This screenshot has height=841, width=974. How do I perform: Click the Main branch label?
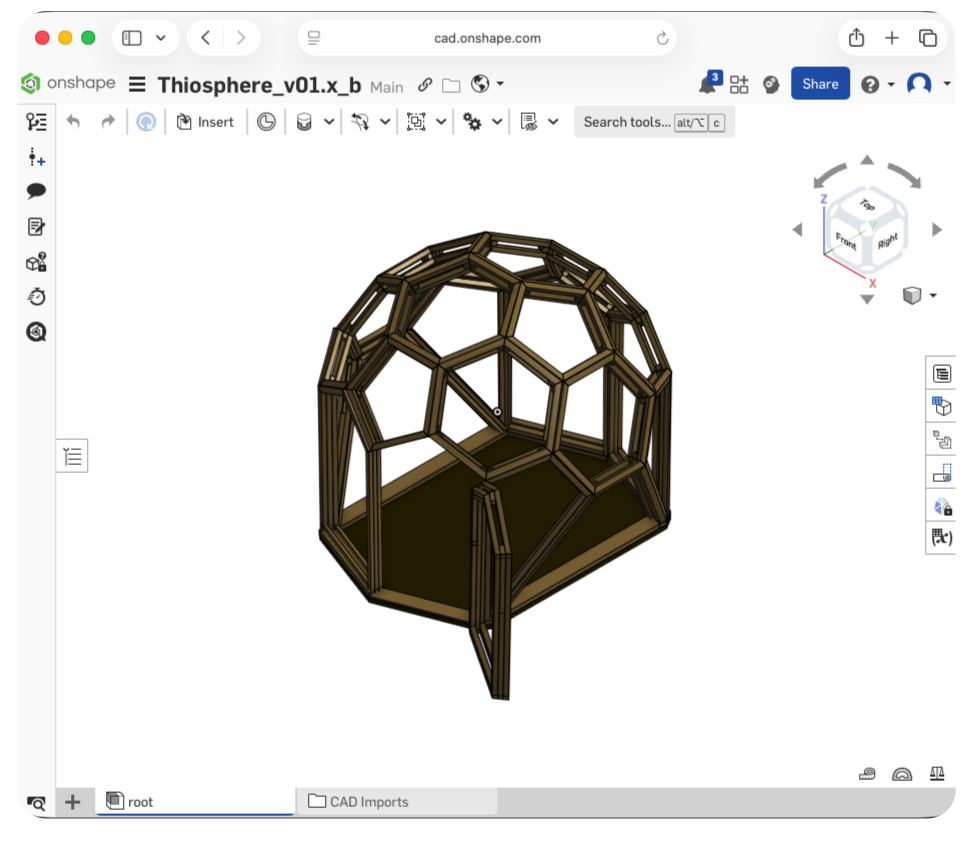click(386, 88)
